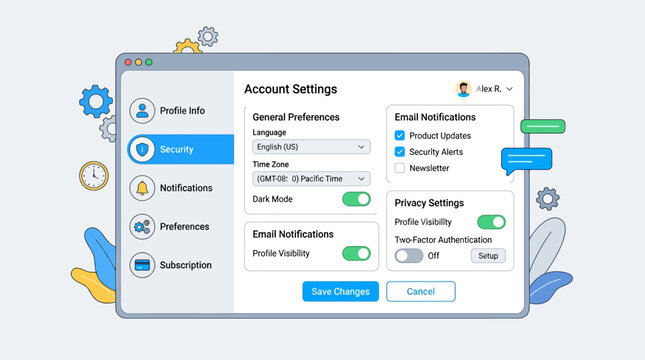The width and height of the screenshot is (645, 360).
Task: Click the Dark Mode label
Action: [272, 199]
